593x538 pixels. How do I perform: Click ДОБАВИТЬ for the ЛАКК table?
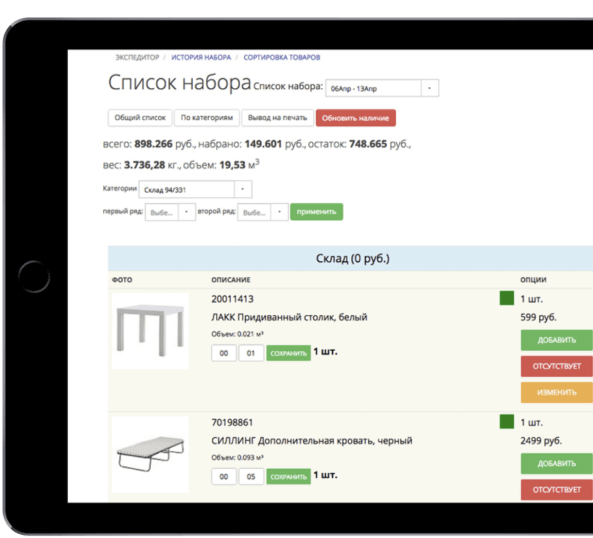(x=557, y=340)
